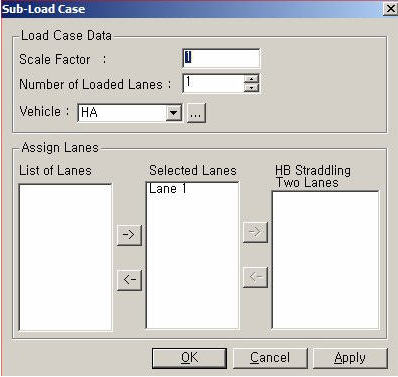The image size is (398, 377).
Task: Close the Sub-Load Case dialog
Action: point(390,9)
